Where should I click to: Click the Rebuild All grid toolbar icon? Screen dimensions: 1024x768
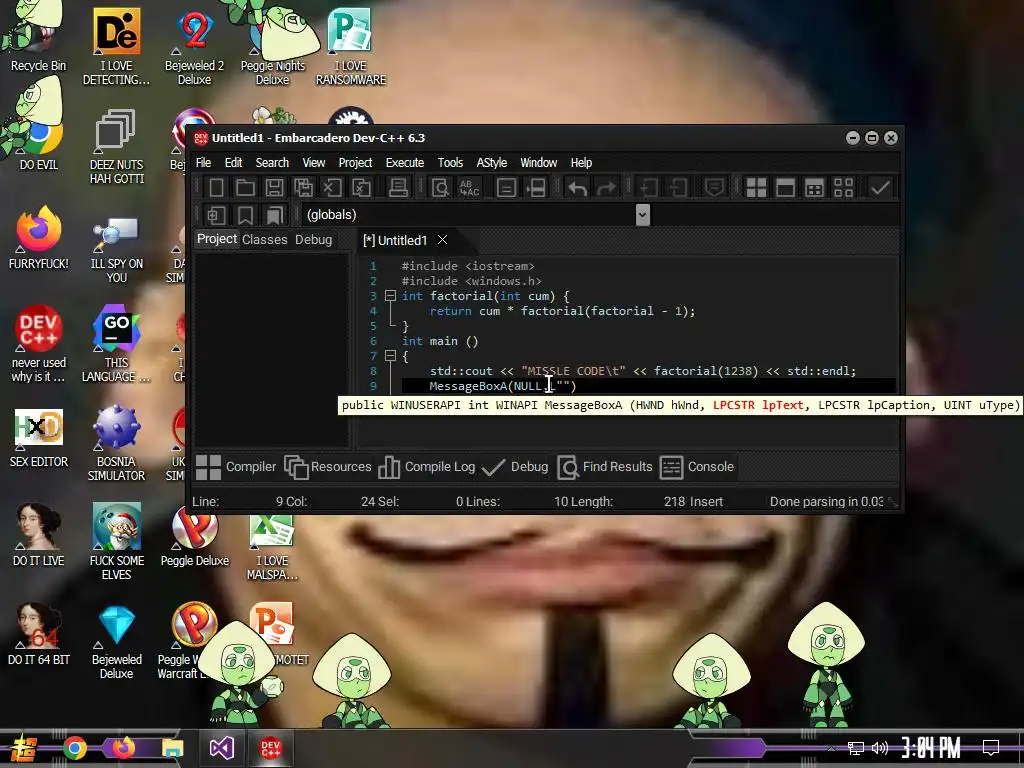[843, 188]
